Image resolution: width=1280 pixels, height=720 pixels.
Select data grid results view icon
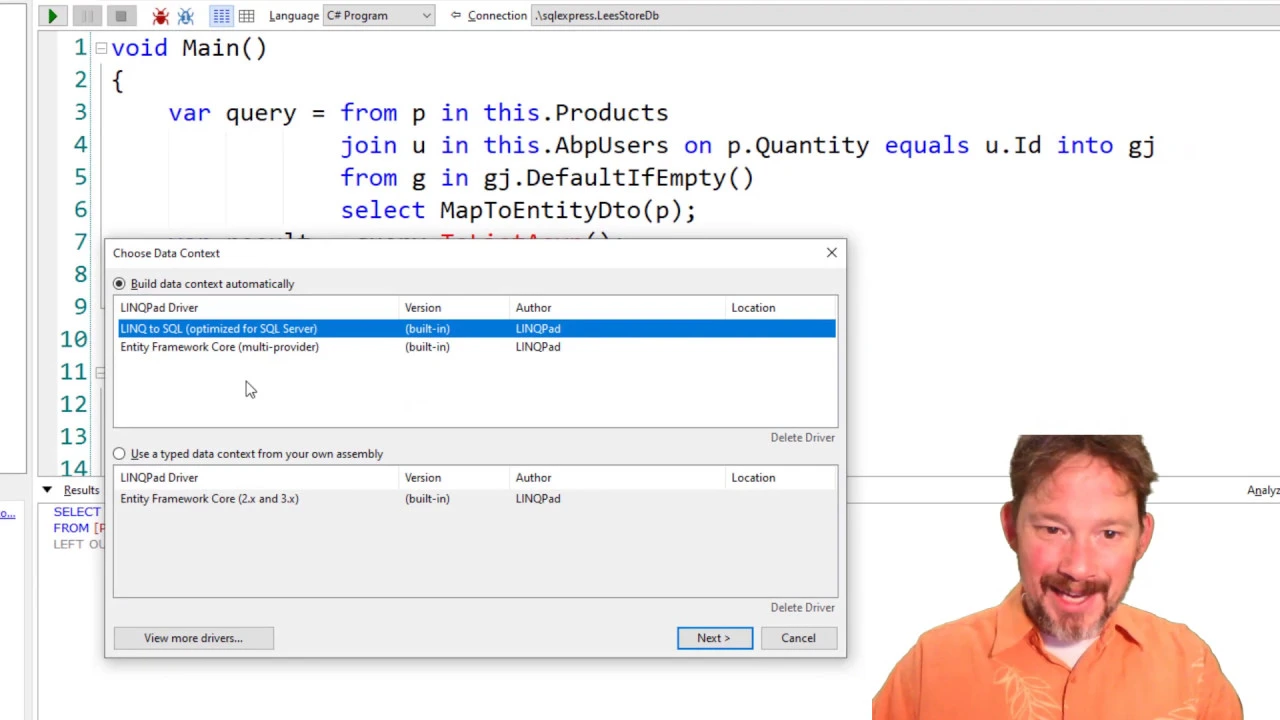[246, 16]
